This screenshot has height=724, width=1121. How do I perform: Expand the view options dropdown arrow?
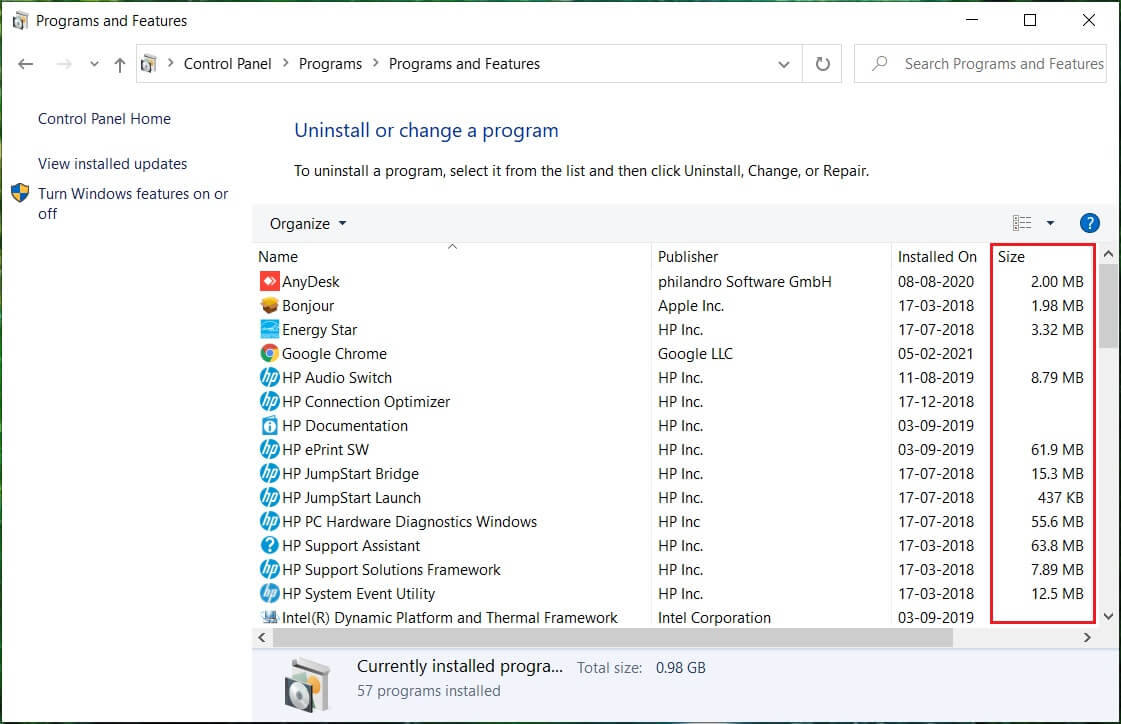pos(1050,223)
